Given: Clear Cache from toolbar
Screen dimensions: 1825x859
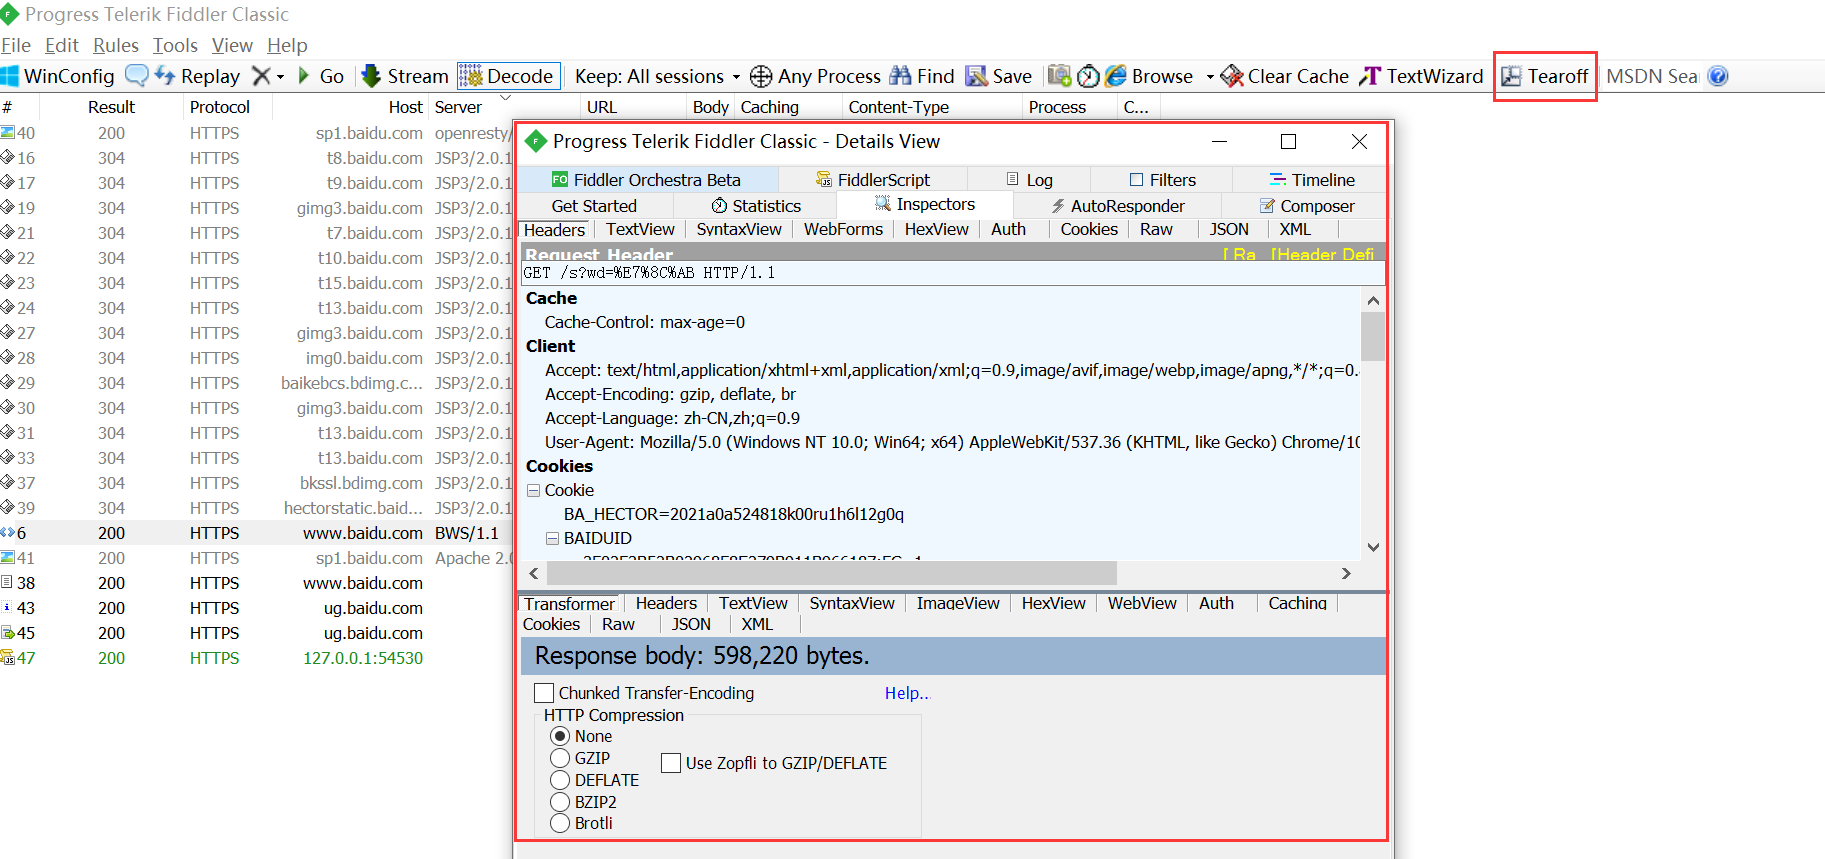Looking at the screenshot, I should [x=1285, y=76].
